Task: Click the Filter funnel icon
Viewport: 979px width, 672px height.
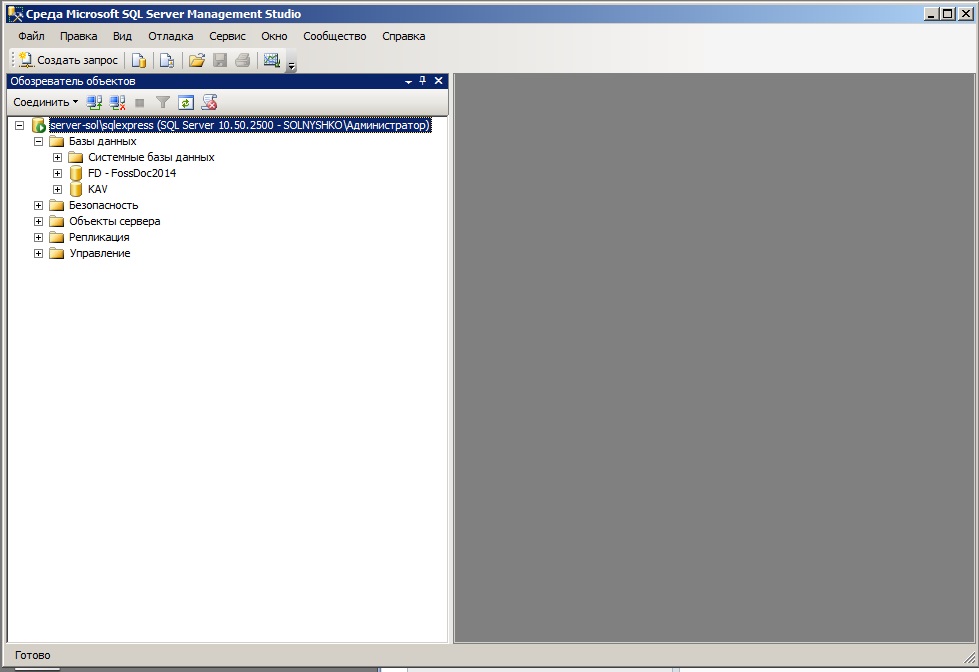Action: pyautogui.click(x=163, y=102)
